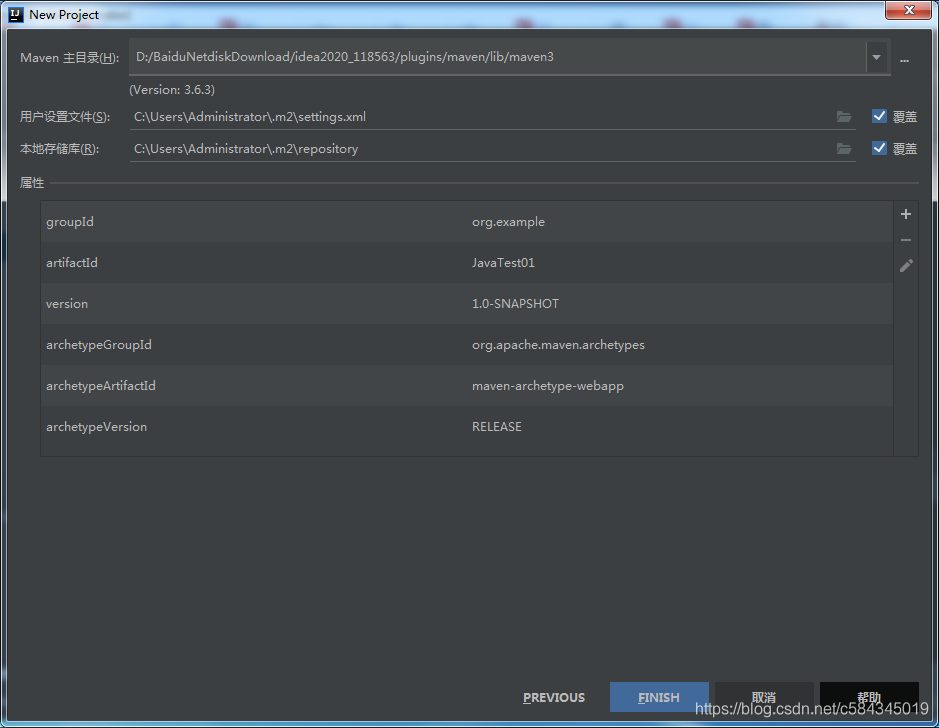This screenshot has height=728, width=939.
Task: Close the New Project dialog
Action: (x=908, y=10)
